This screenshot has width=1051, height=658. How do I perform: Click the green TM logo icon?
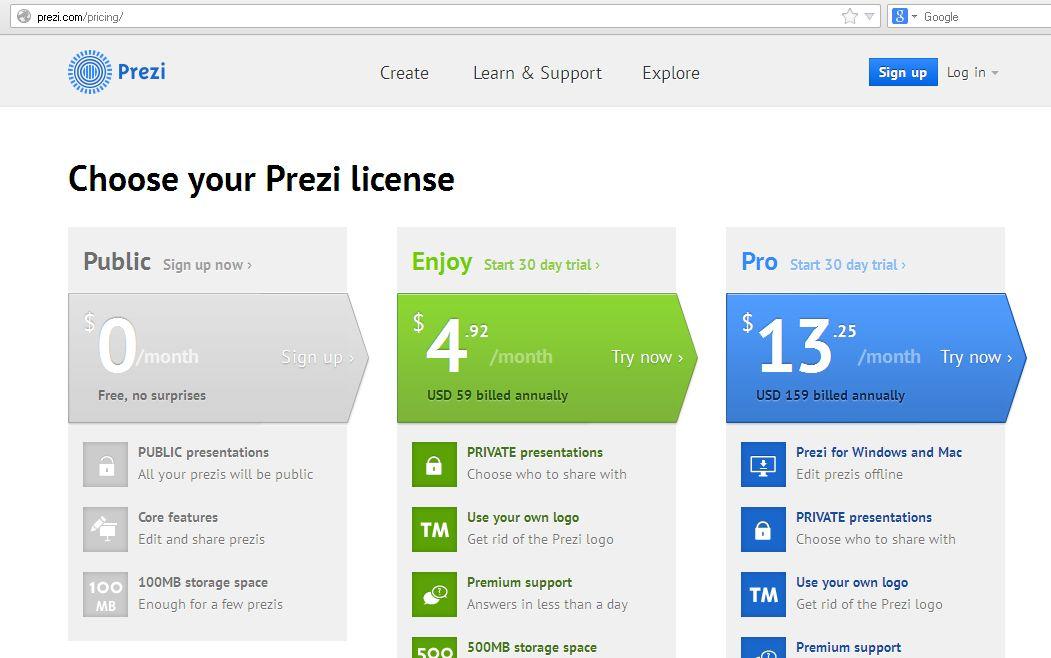click(x=434, y=529)
